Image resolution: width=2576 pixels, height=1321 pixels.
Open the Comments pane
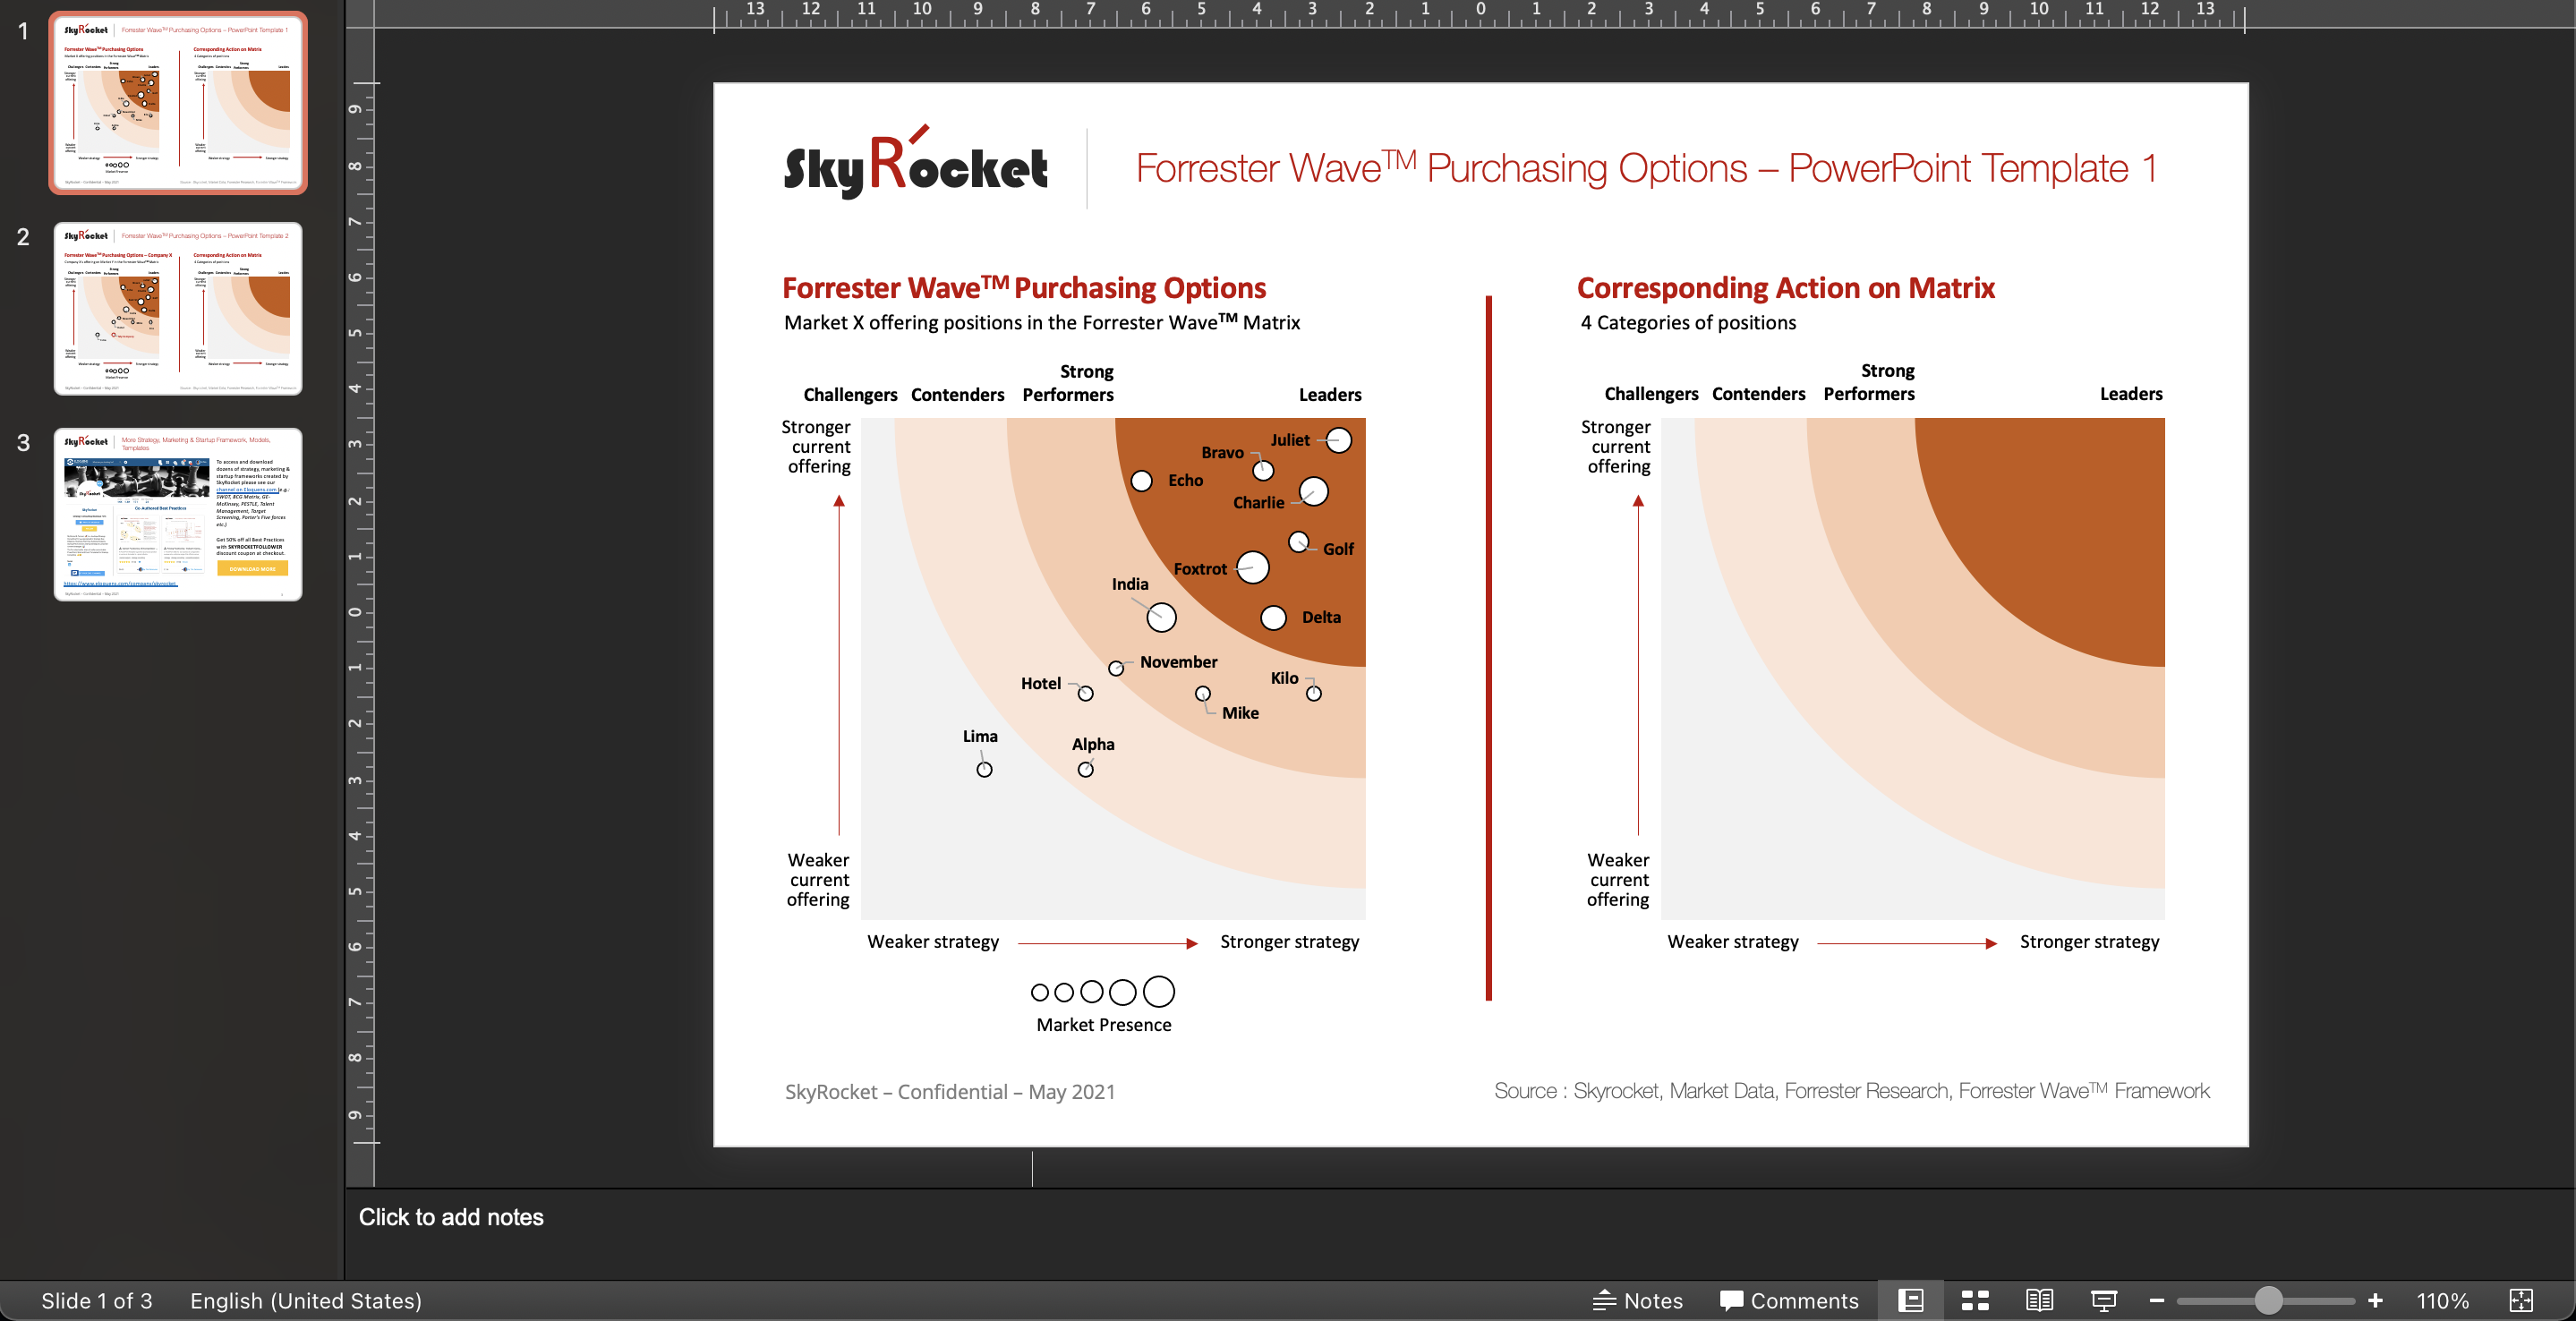(1788, 1300)
